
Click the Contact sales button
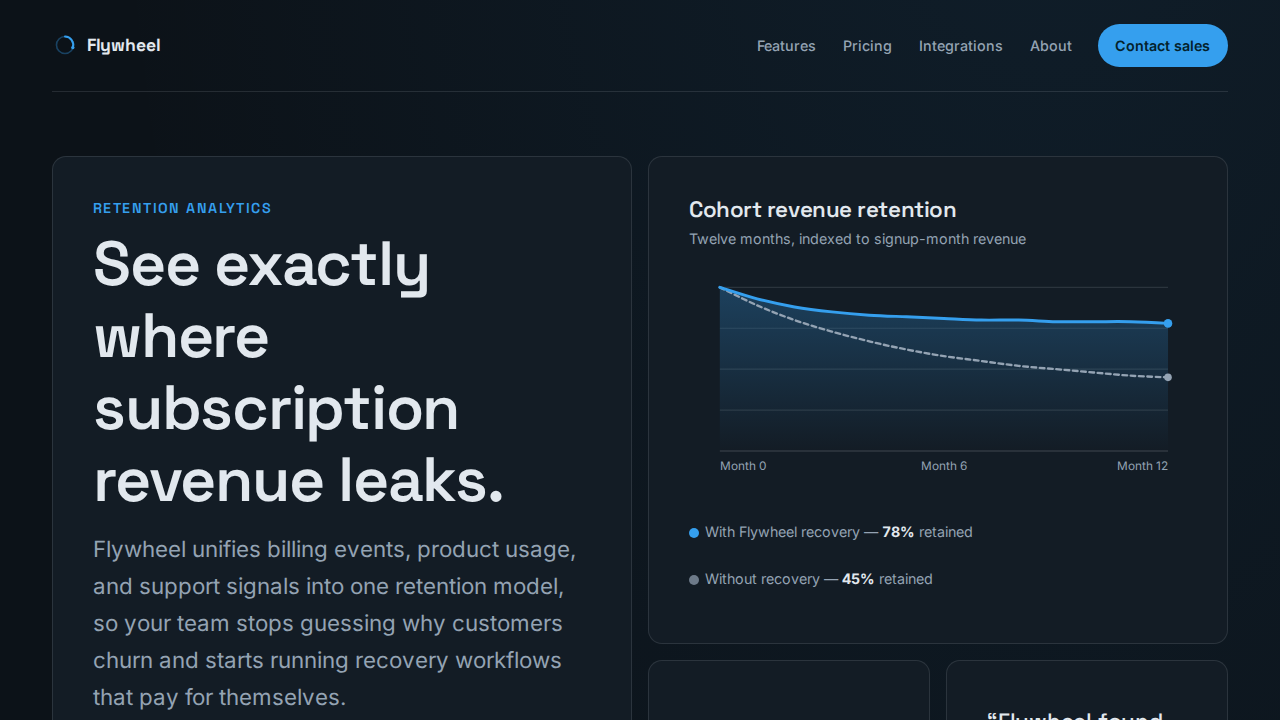pyautogui.click(x=1163, y=46)
